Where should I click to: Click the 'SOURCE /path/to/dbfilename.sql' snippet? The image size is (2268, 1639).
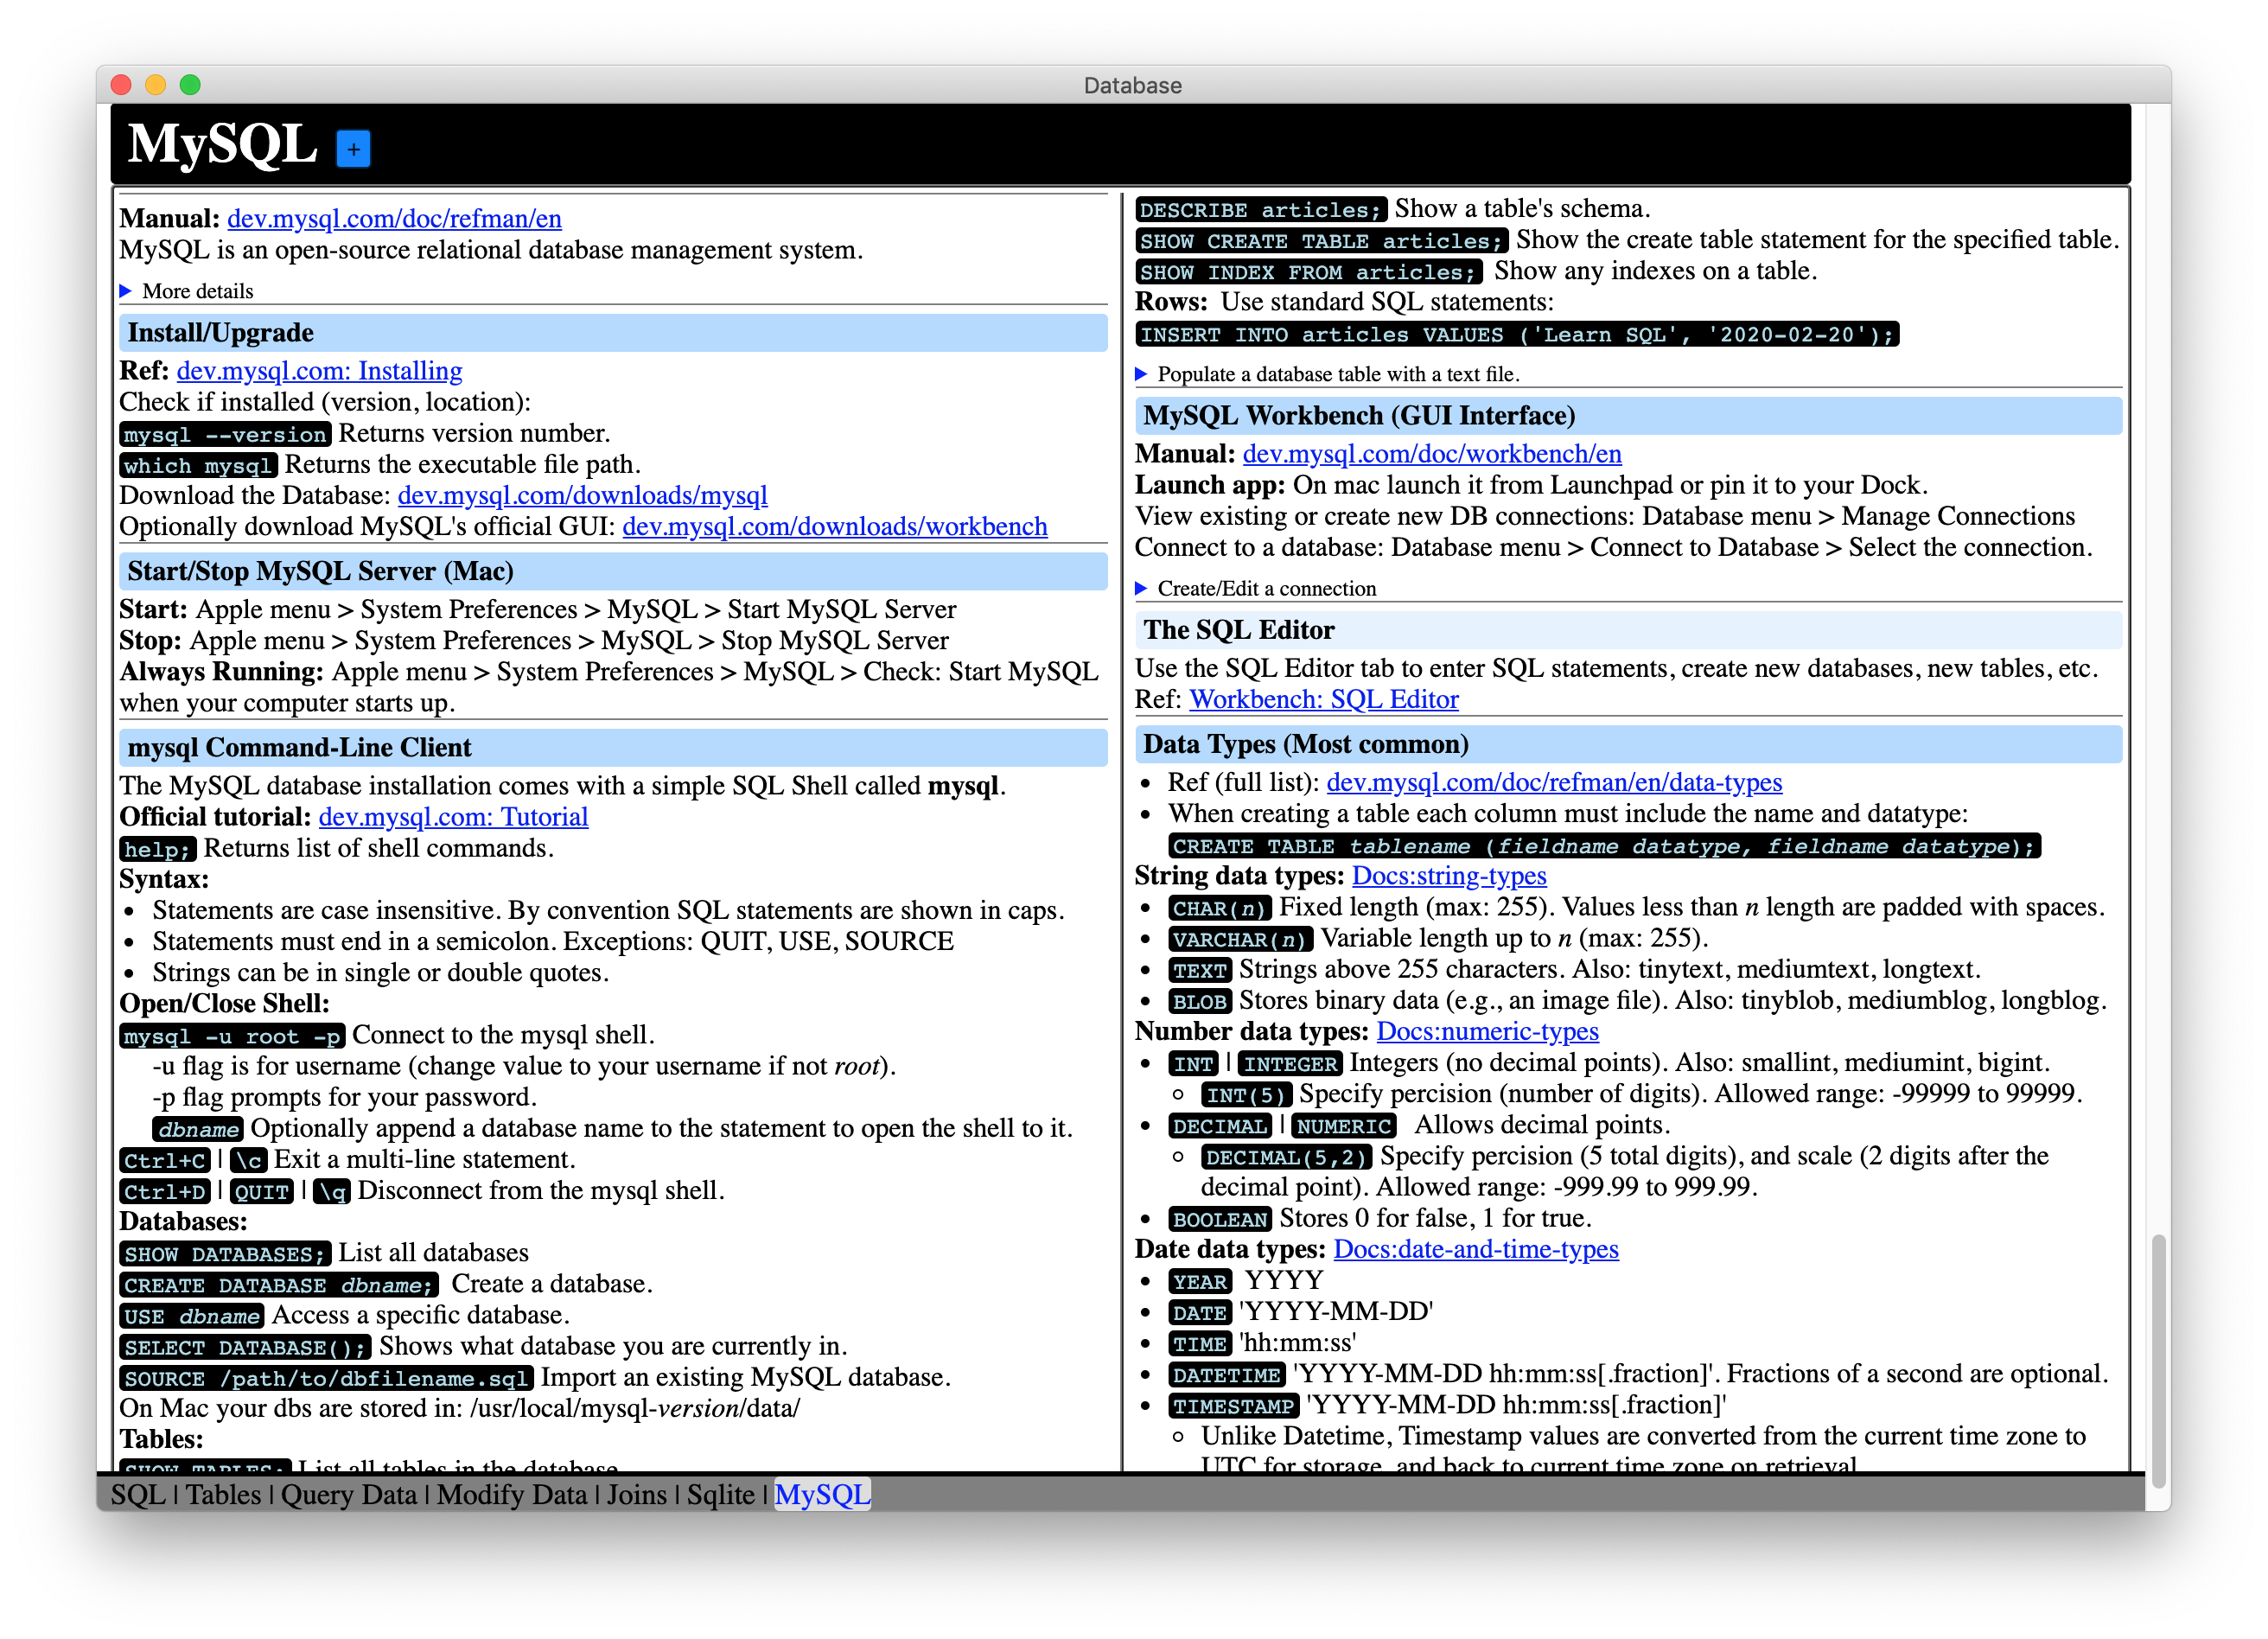pyautogui.click(x=326, y=1378)
